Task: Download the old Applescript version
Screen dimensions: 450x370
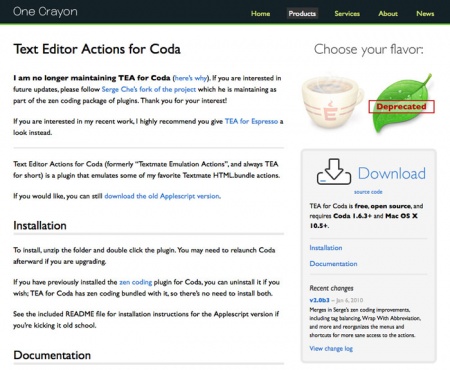Action: pos(162,196)
